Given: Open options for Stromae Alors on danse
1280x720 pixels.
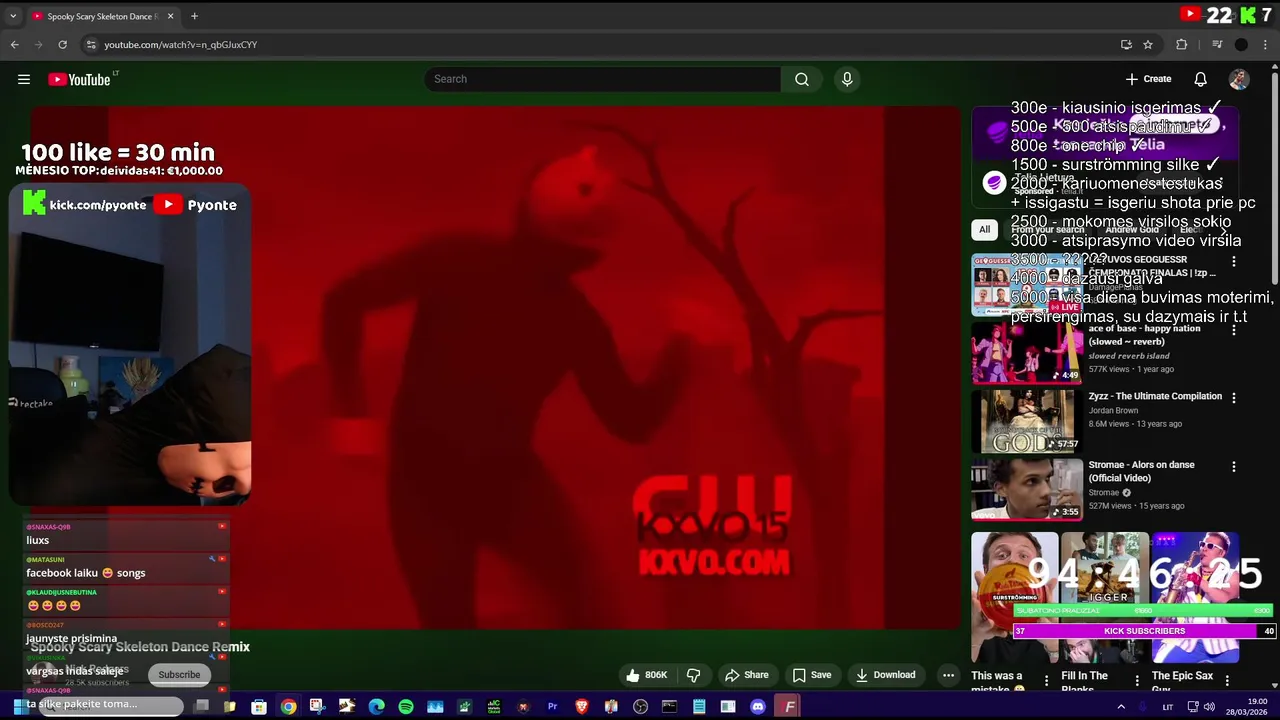Looking at the screenshot, I should (1234, 466).
